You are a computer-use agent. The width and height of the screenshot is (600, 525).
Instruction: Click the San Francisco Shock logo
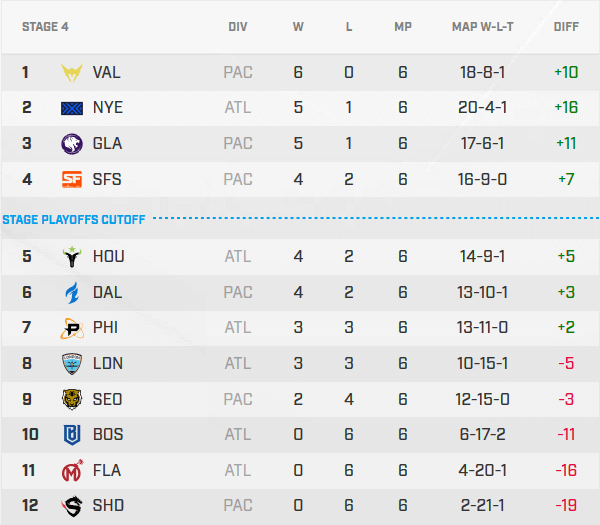(x=73, y=180)
